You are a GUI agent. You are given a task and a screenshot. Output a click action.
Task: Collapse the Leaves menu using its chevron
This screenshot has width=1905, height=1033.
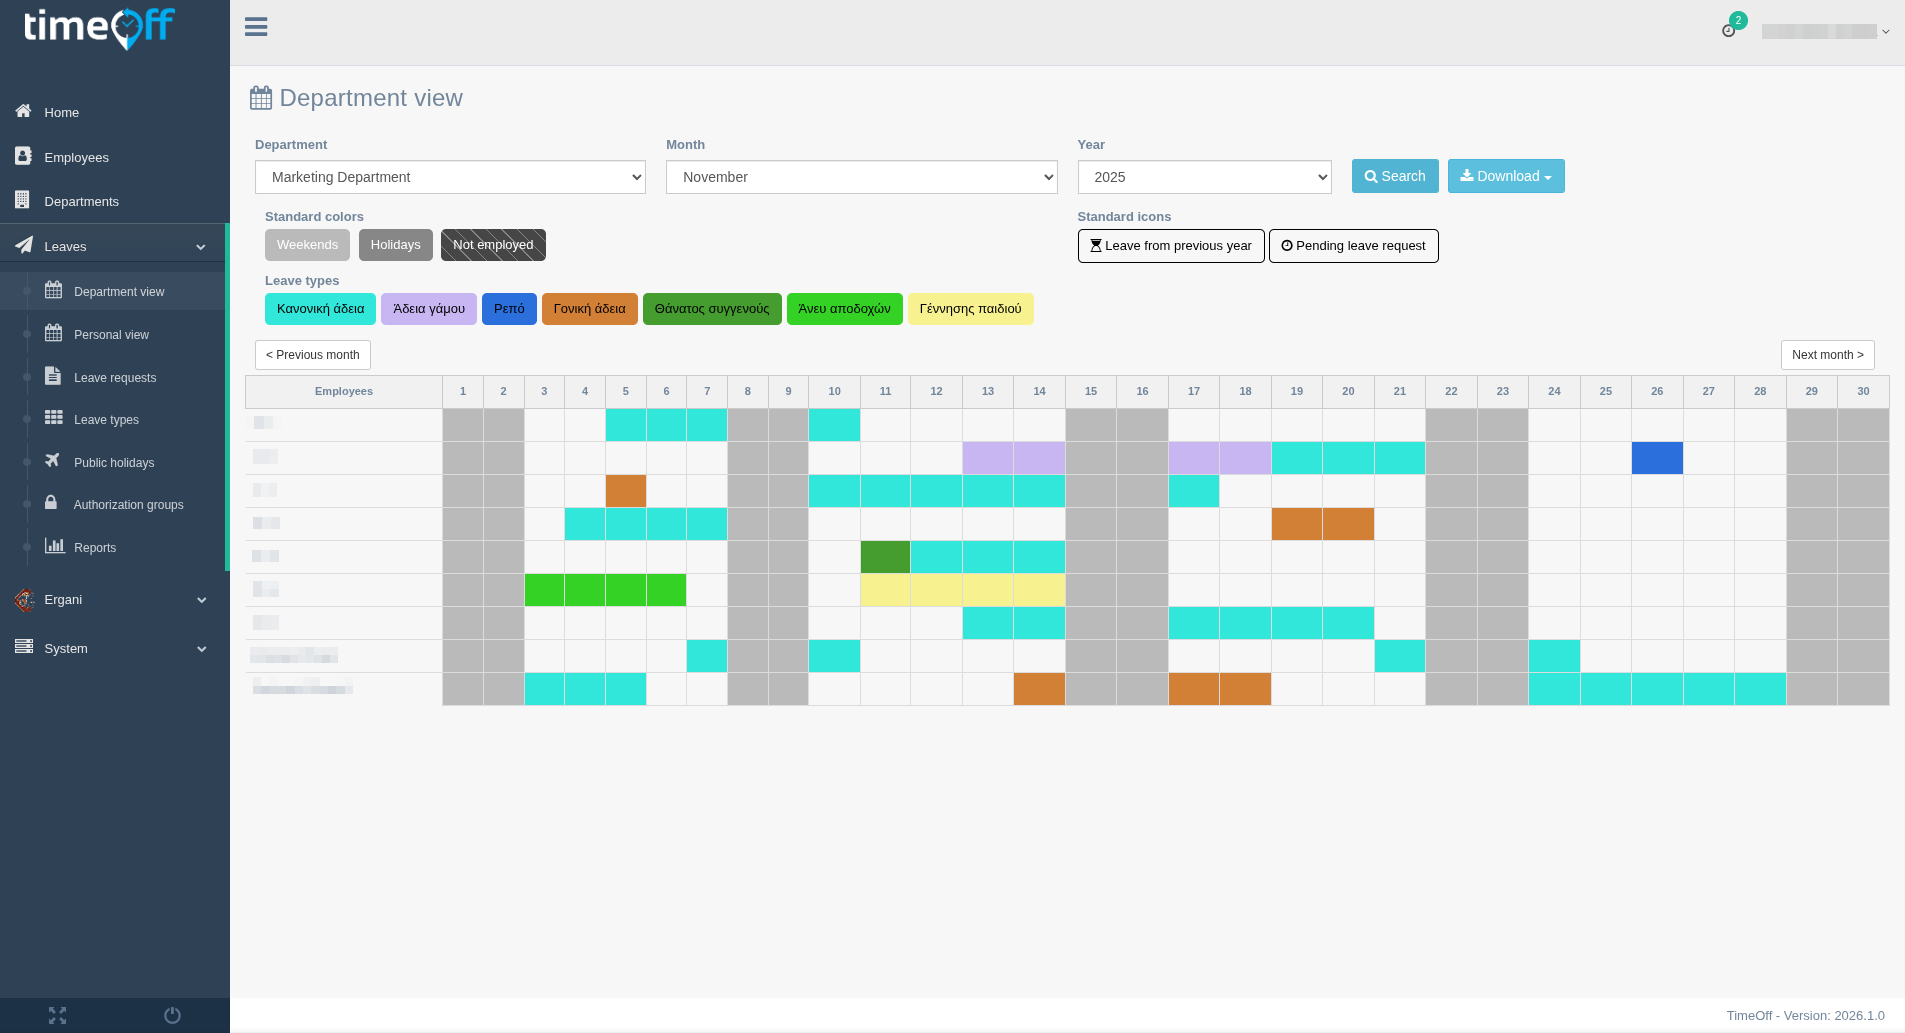coord(201,245)
